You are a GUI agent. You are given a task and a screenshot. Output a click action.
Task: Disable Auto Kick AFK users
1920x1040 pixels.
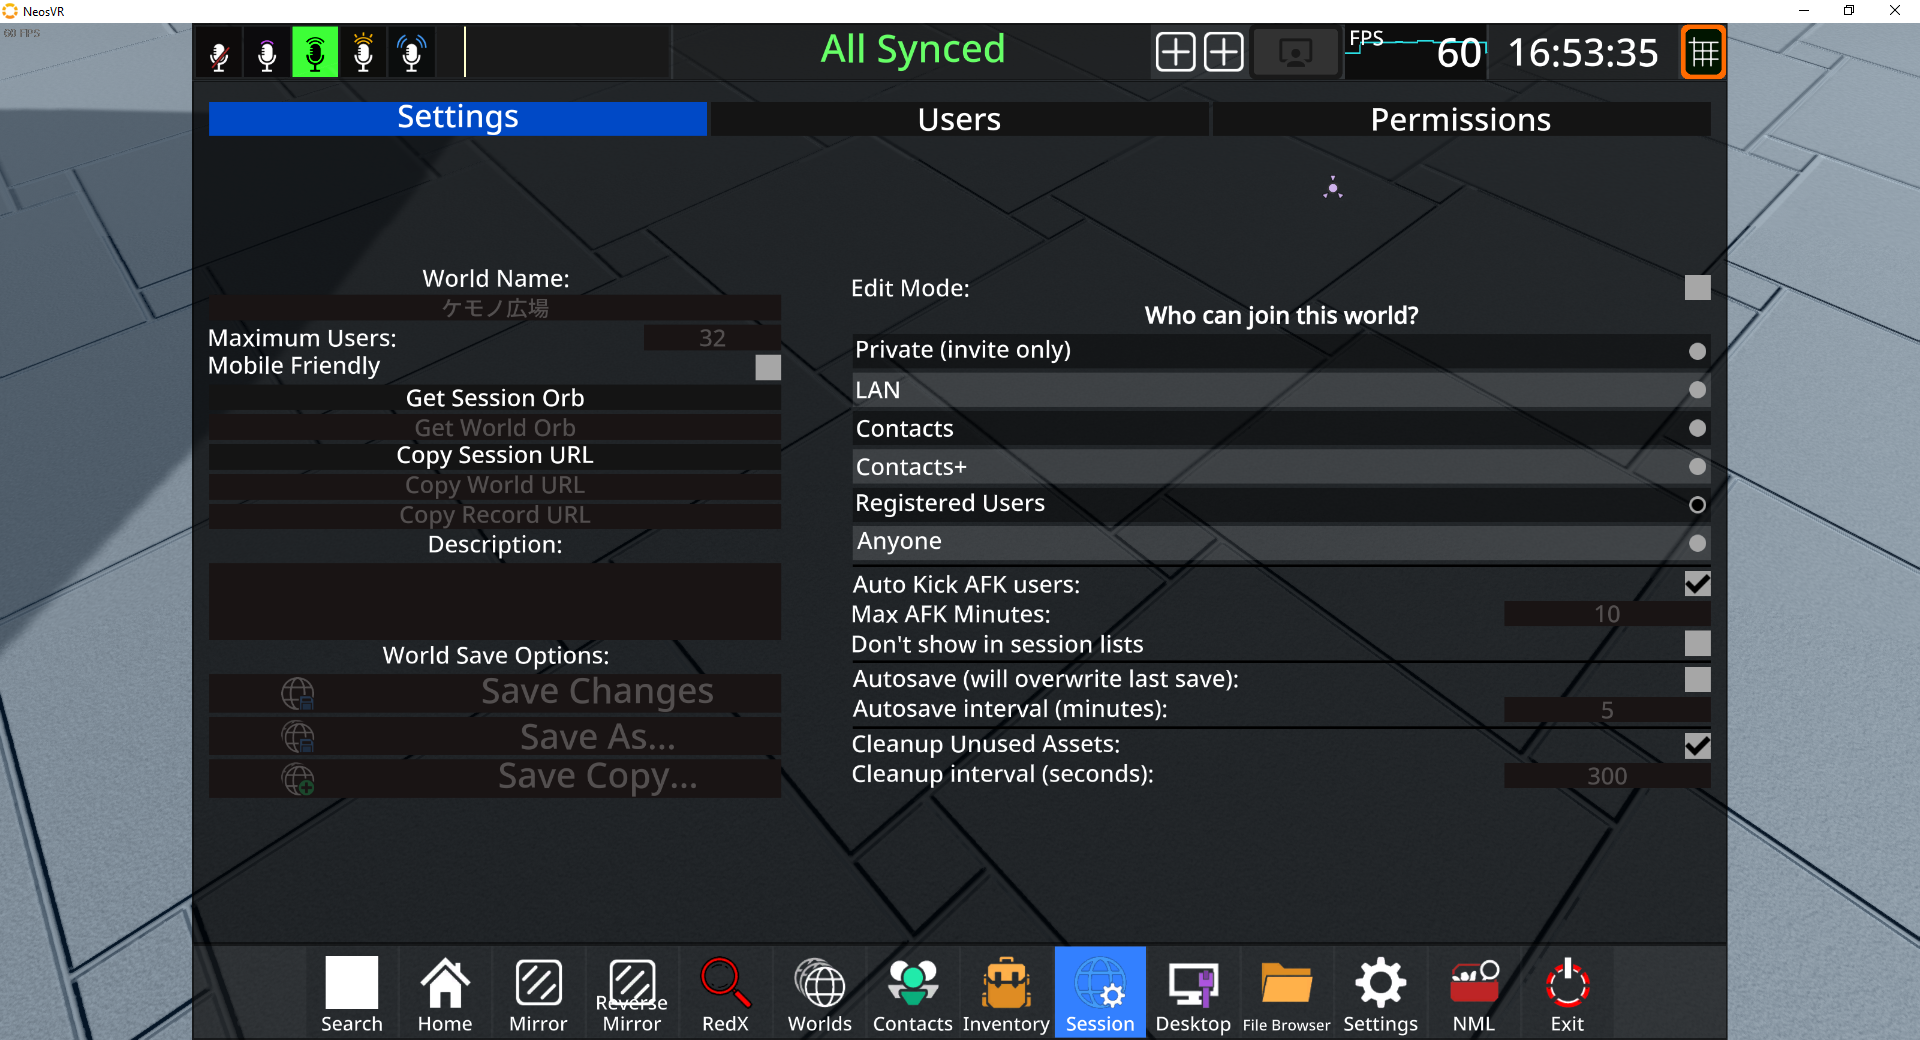tap(1697, 584)
